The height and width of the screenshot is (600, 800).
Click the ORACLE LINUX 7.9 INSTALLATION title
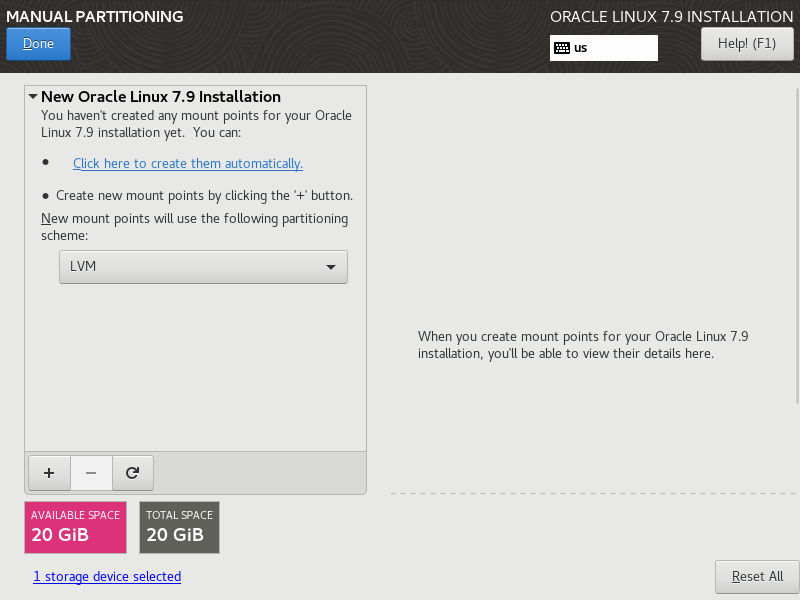click(x=671, y=16)
